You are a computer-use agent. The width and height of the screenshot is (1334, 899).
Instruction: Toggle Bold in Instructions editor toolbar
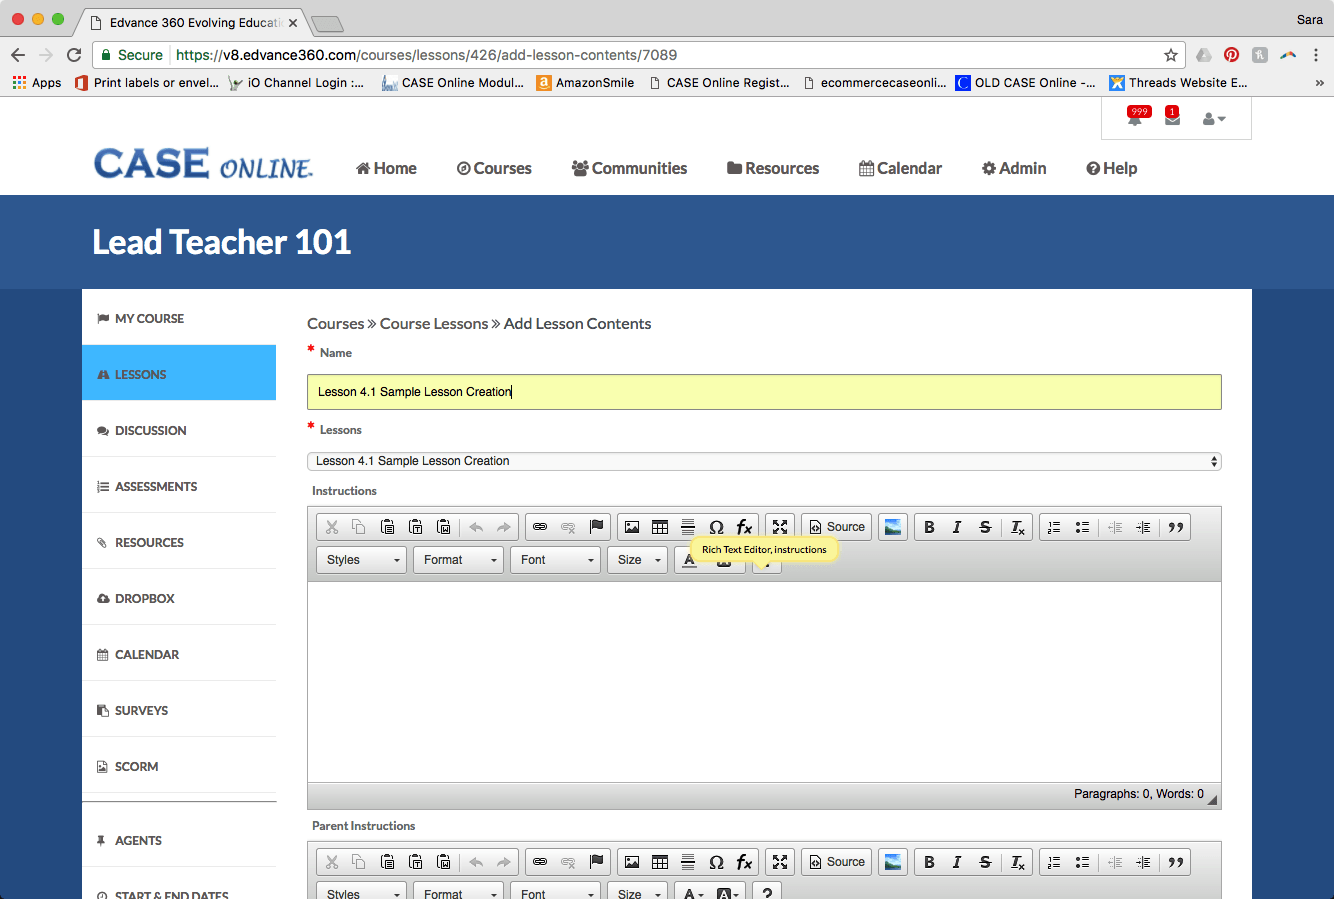click(x=929, y=527)
